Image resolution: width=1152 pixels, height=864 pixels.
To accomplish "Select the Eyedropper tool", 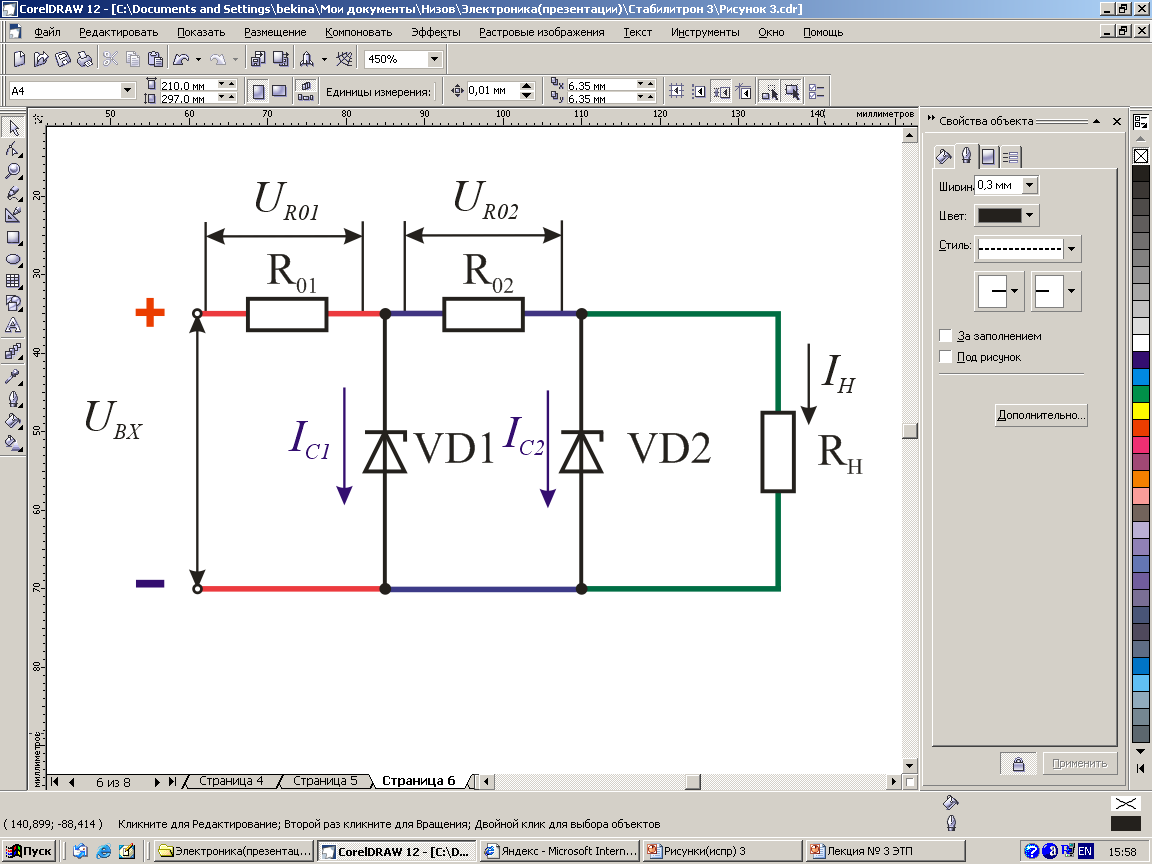I will point(13,377).
